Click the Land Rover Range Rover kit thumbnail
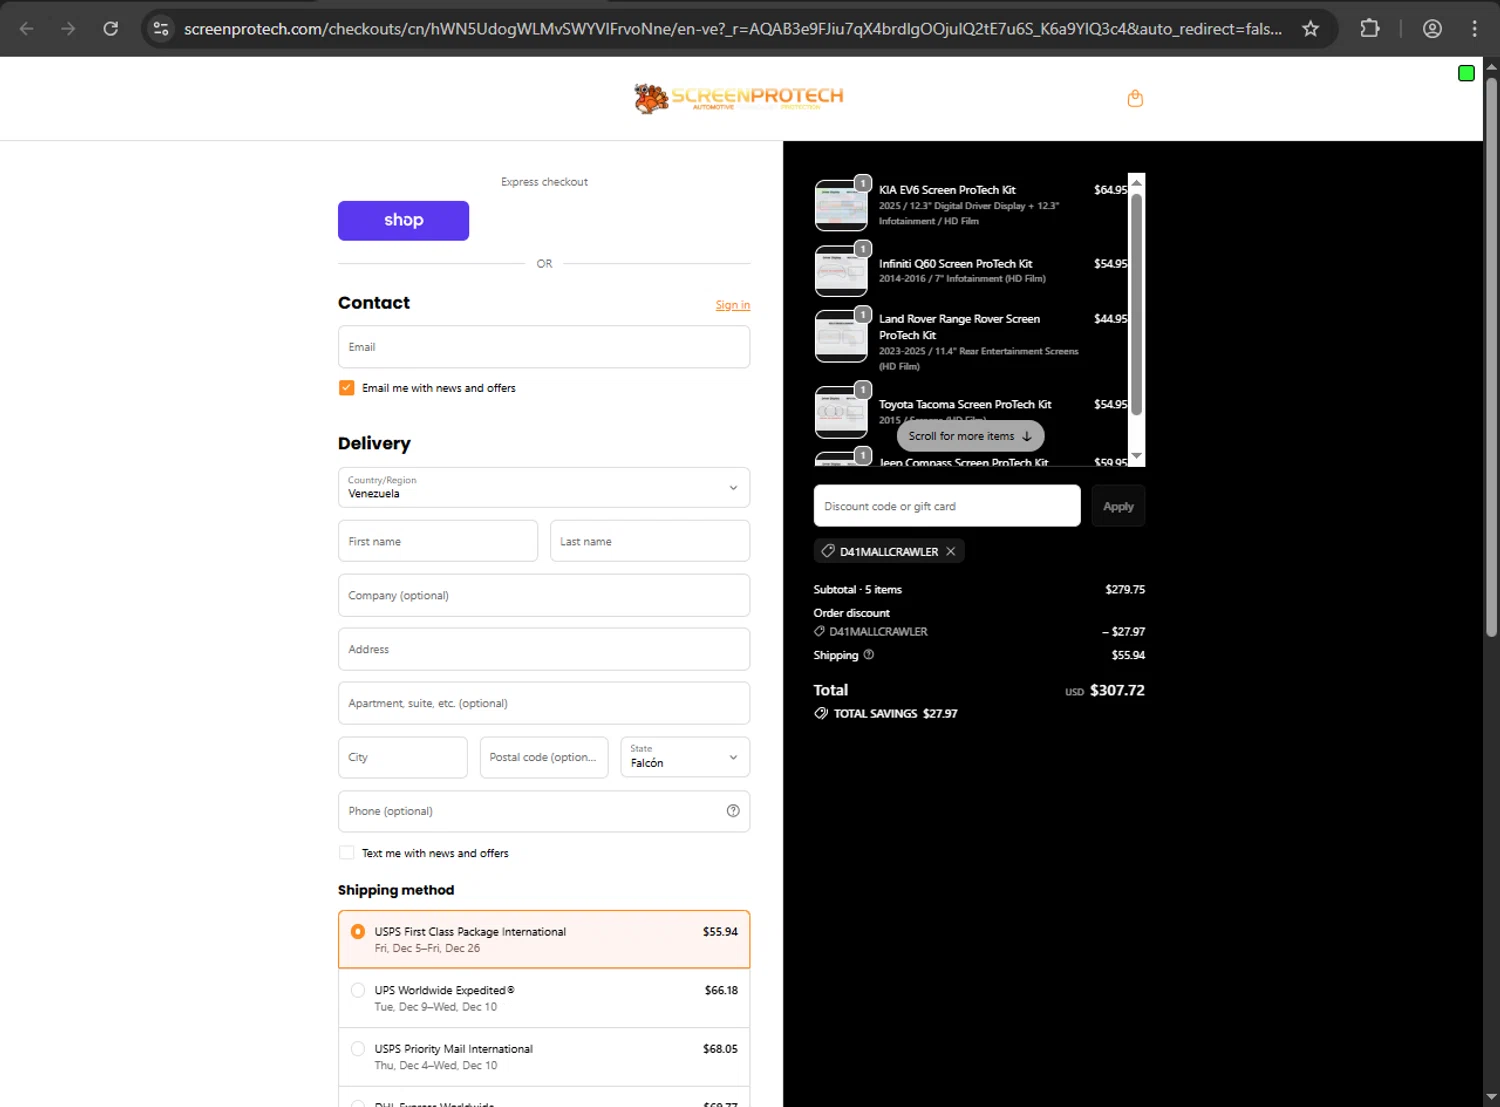 click(x=841, y=336)
